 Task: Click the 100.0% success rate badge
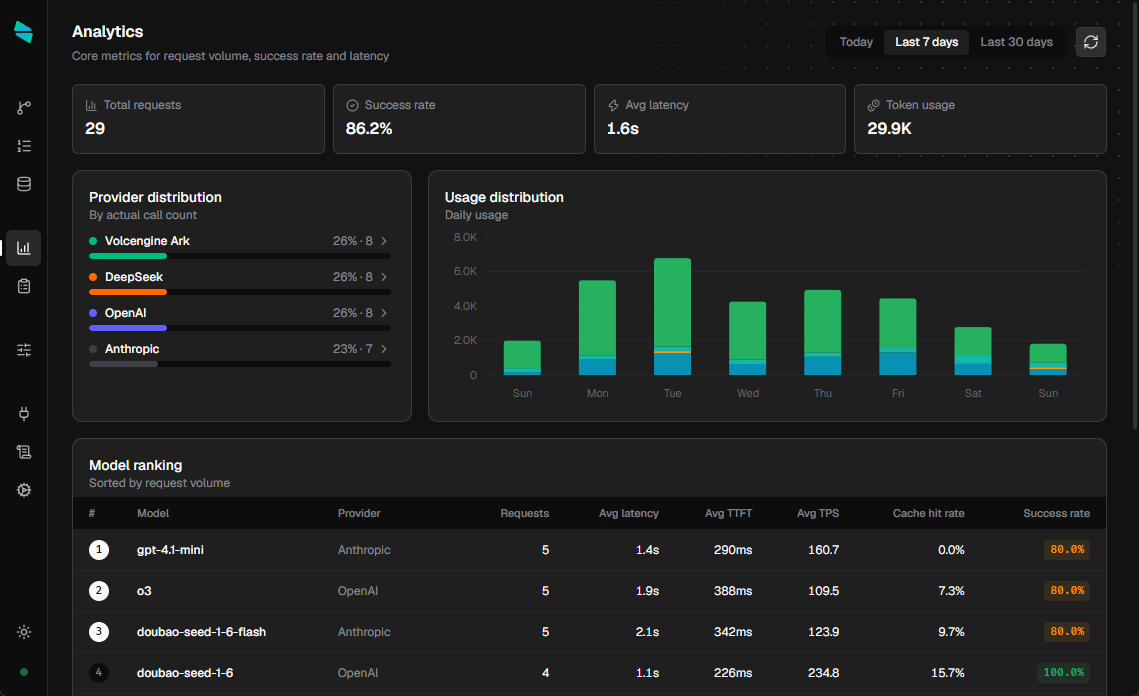click(x=1063, y=673)
